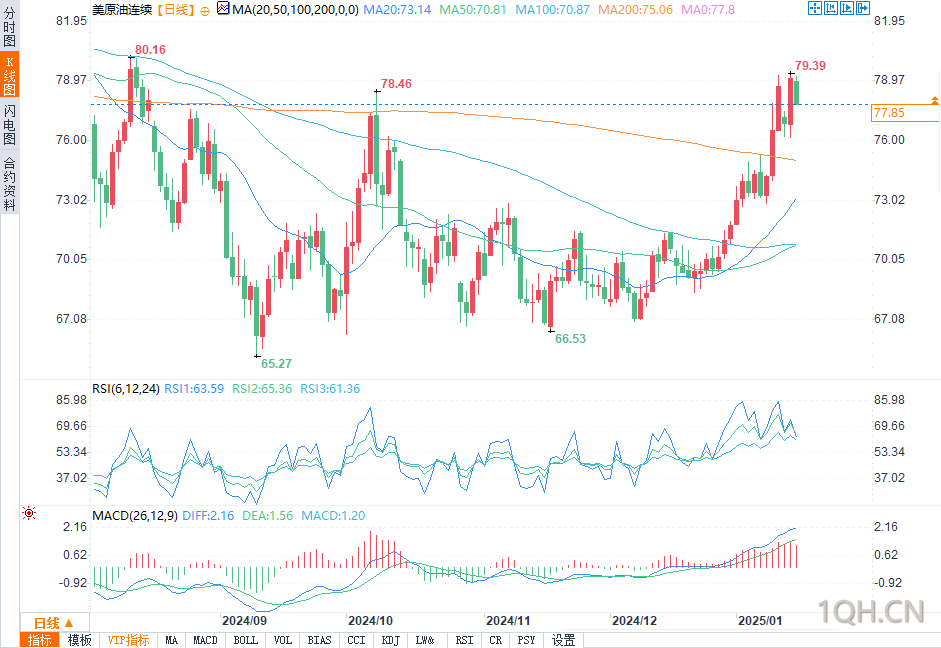This screenshot has height=648, width=941.
Task: Click the RSI3:61.36 value
Action: point(330,389)
